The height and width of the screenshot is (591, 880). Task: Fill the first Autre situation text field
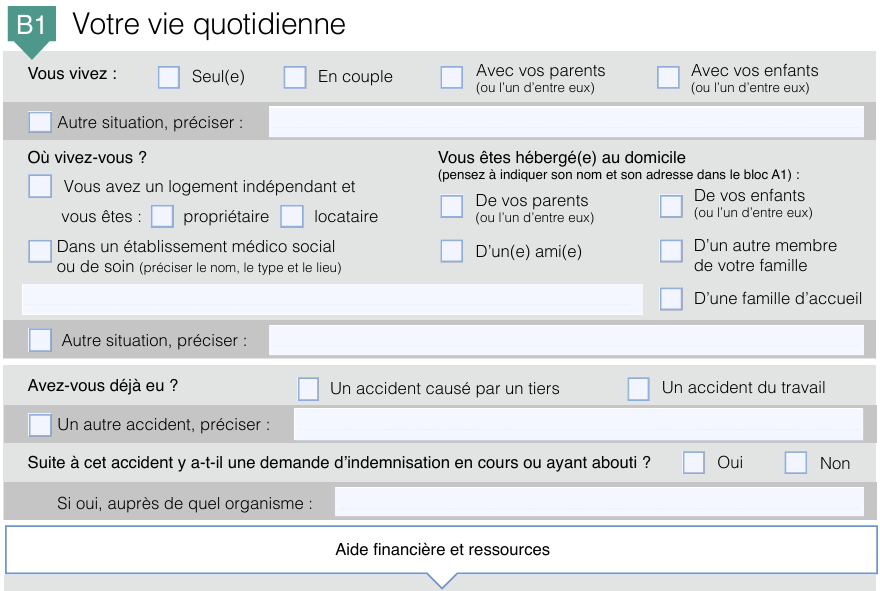566,122
